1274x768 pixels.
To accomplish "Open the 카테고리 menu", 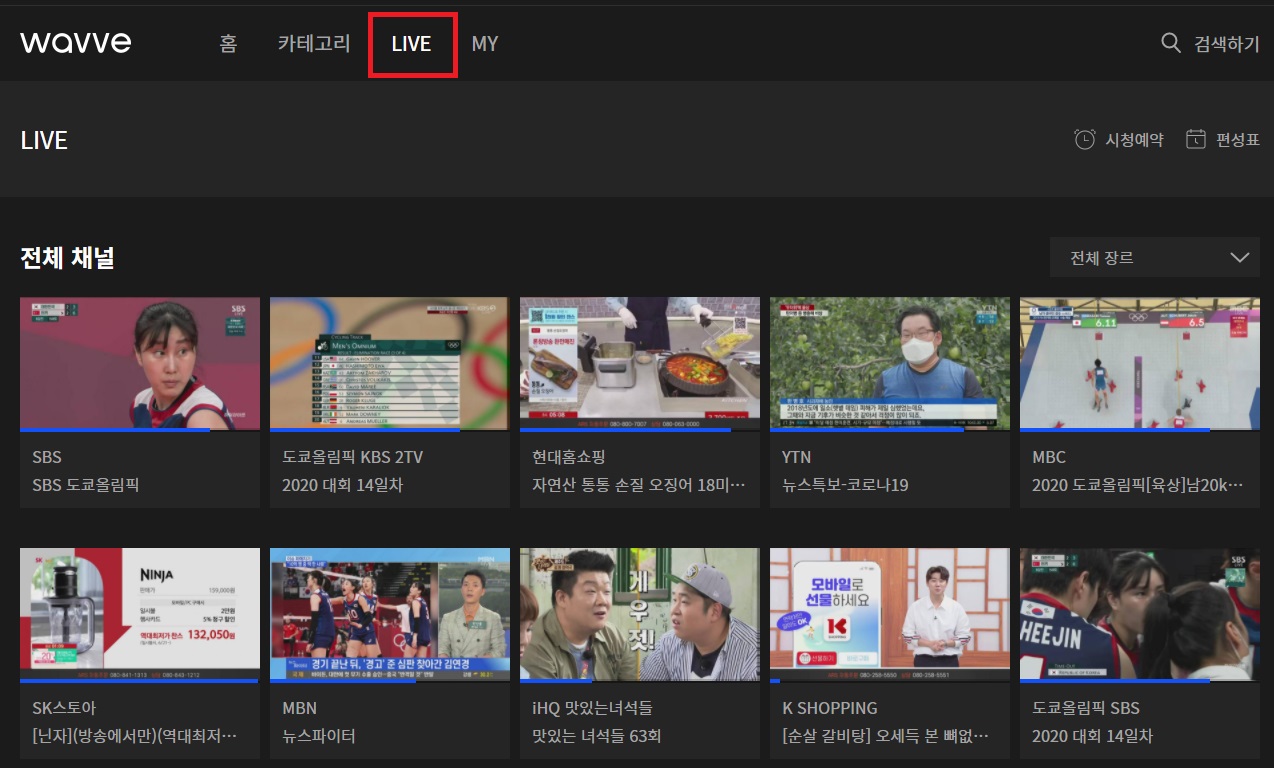I will point(314,44).
